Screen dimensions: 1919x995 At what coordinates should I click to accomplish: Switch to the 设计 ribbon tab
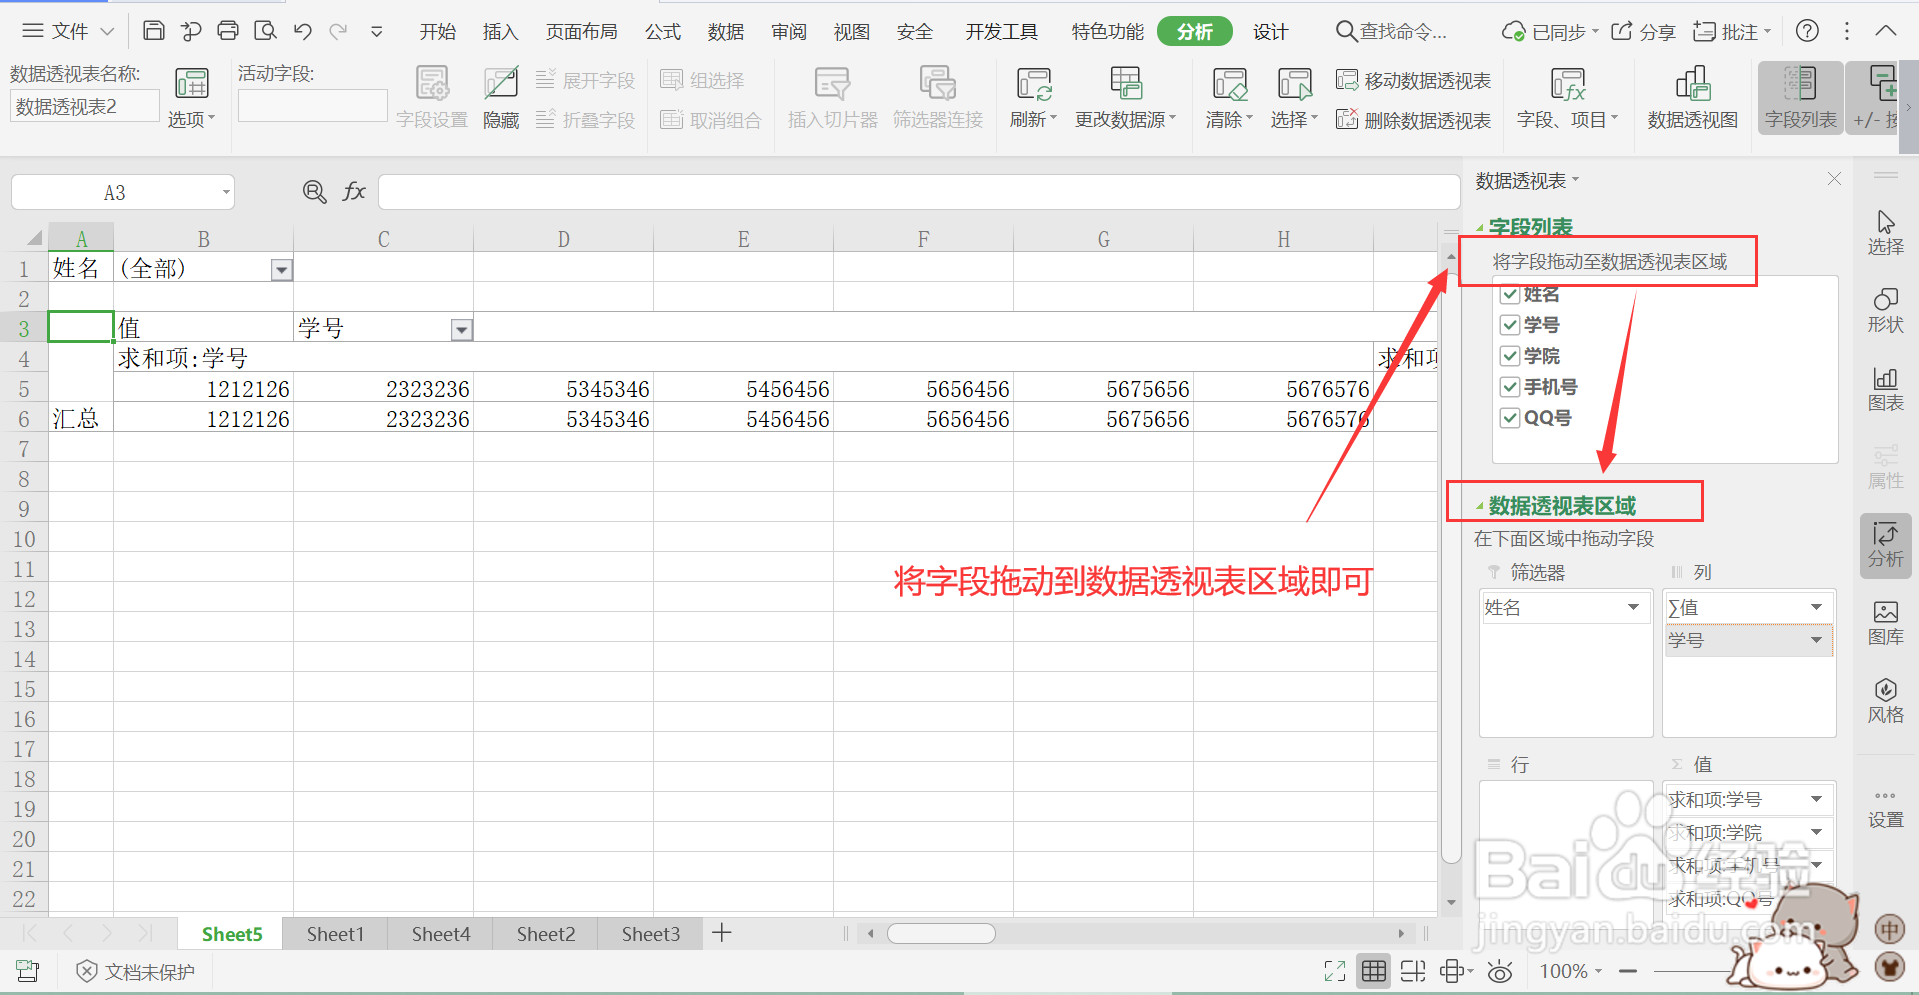1271,32
